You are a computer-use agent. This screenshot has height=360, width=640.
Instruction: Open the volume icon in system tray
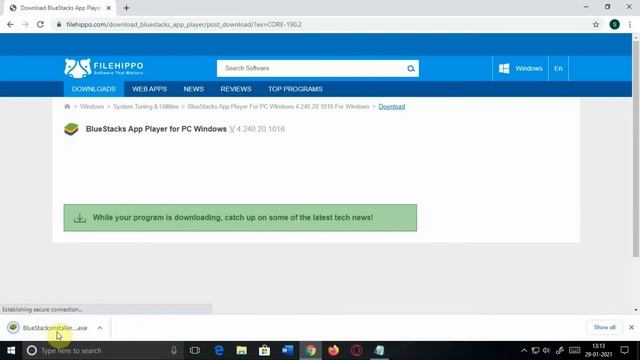pyautogui.click(x=547, y=351)
